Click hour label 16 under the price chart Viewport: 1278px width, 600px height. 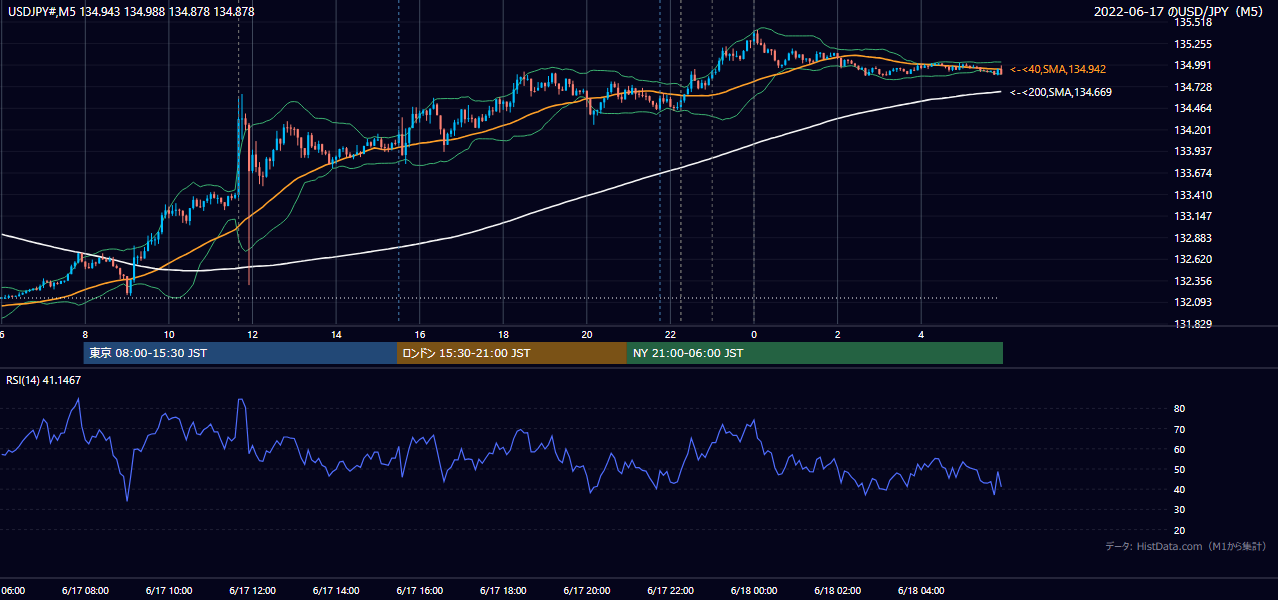pos(420,334)
